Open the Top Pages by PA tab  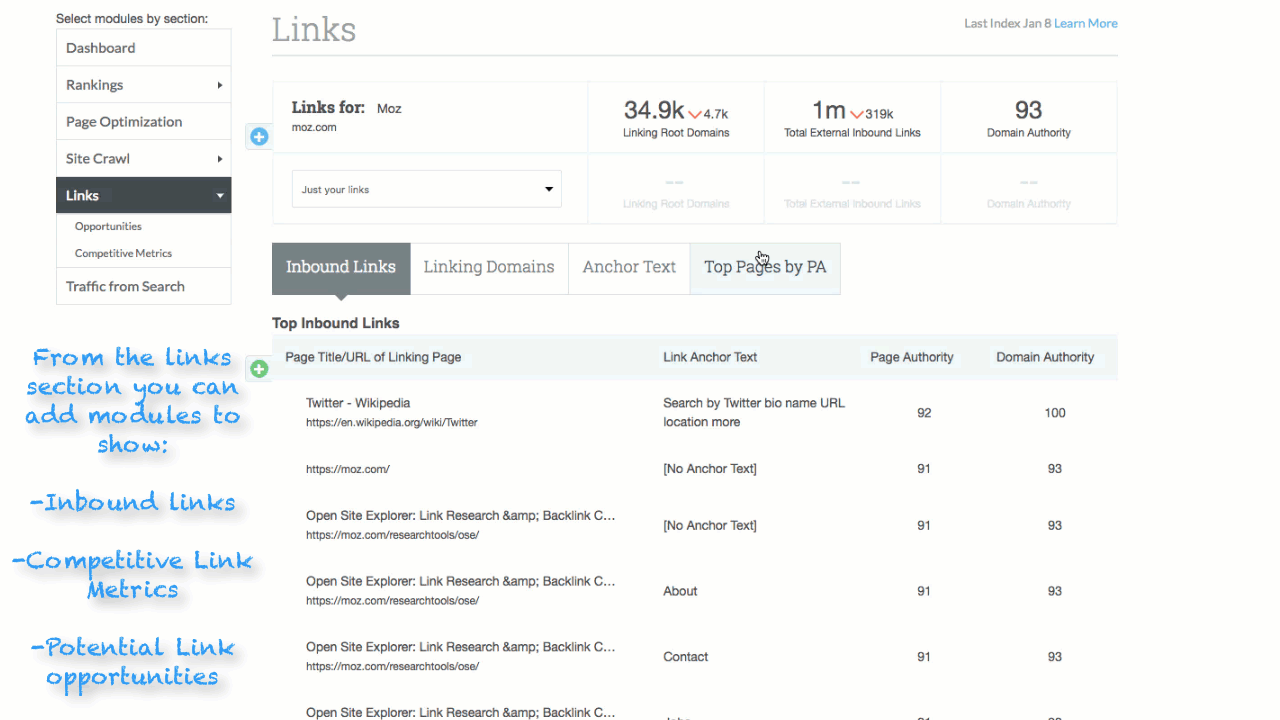click(765, 267)
